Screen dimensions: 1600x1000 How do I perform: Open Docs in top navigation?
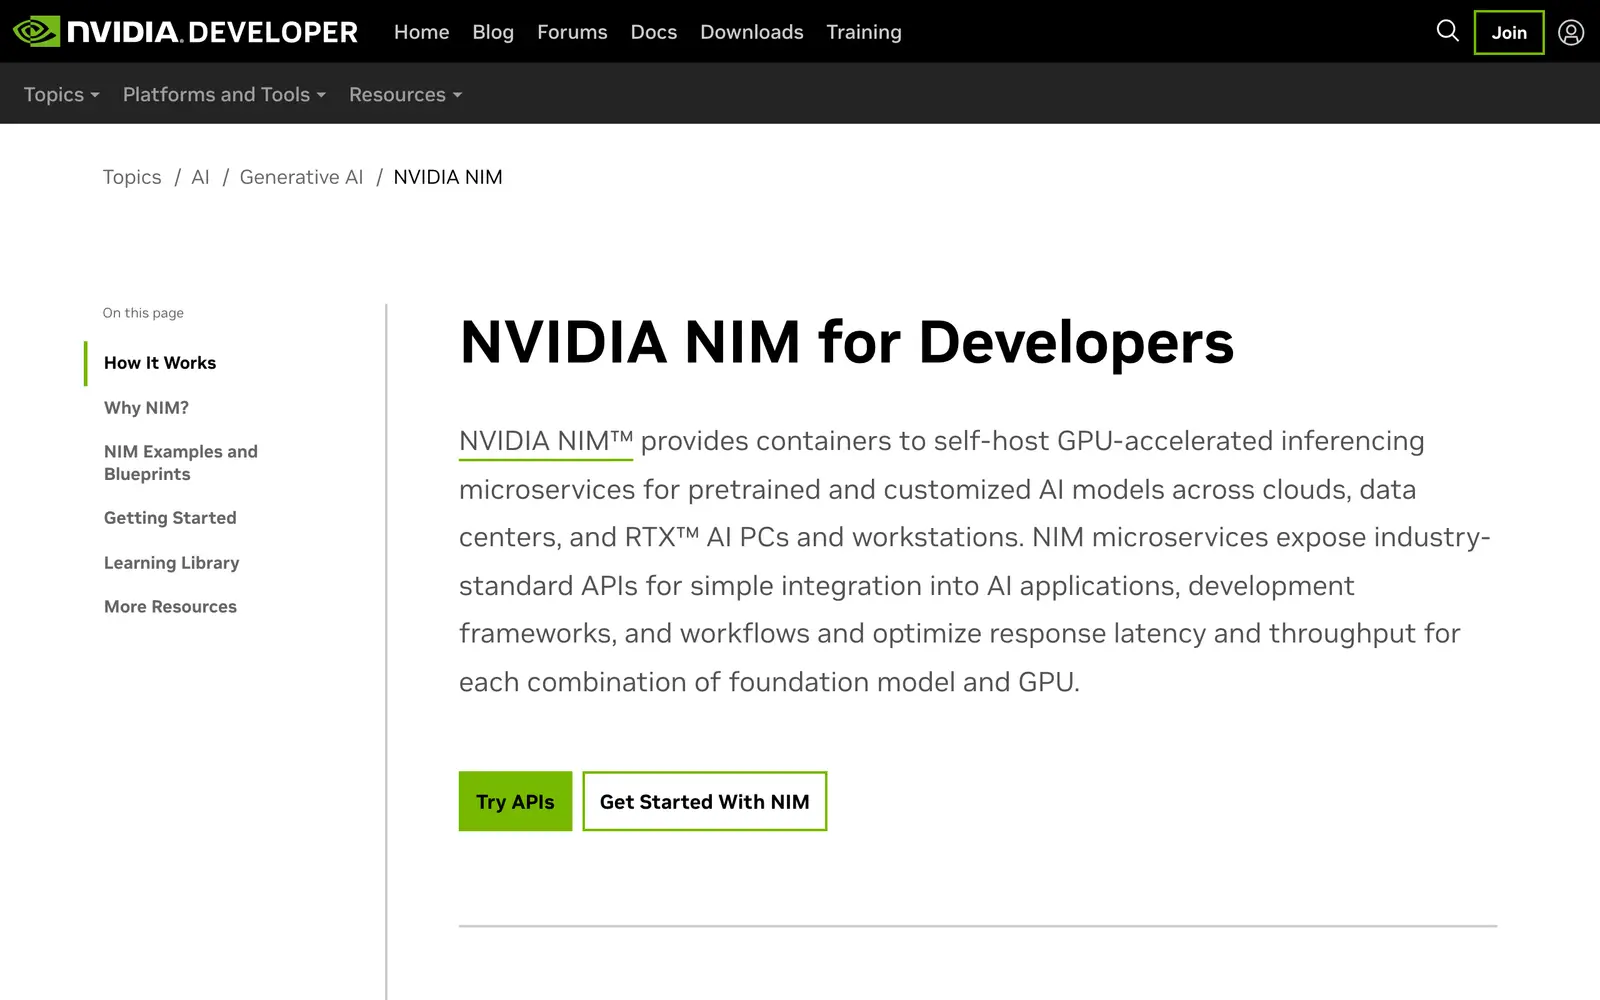[x=654, y=32]
